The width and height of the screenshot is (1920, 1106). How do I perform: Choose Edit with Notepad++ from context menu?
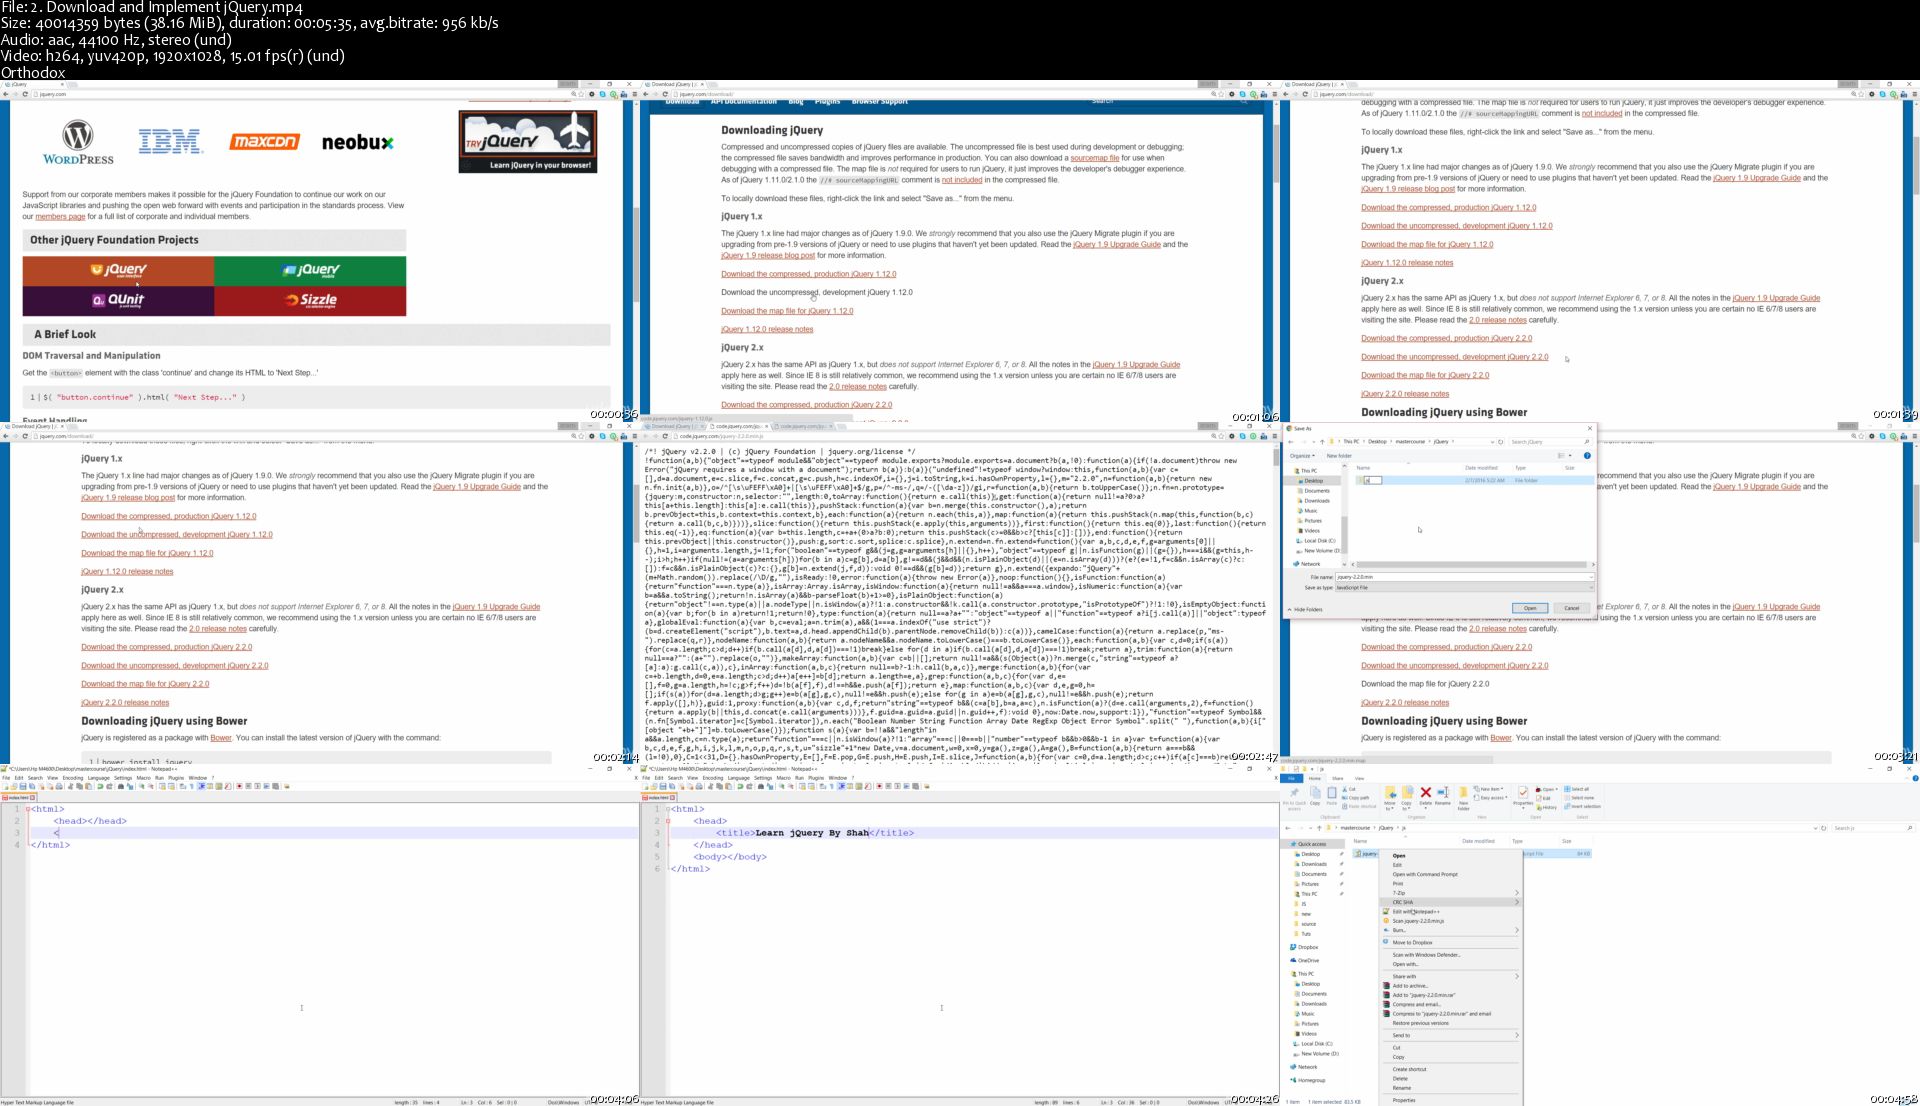[x=1416, y=911]
